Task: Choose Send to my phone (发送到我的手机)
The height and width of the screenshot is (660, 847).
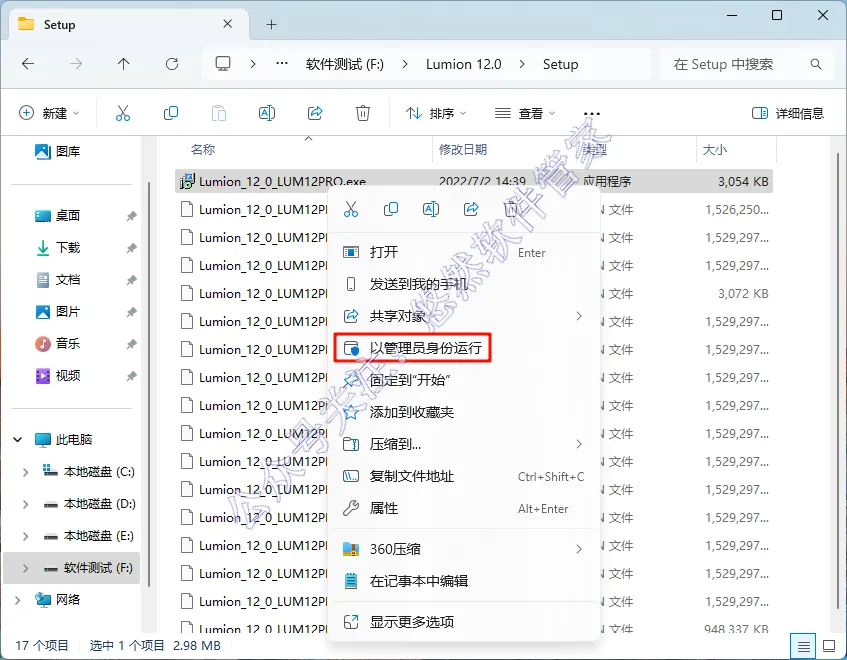Action: 465,284
